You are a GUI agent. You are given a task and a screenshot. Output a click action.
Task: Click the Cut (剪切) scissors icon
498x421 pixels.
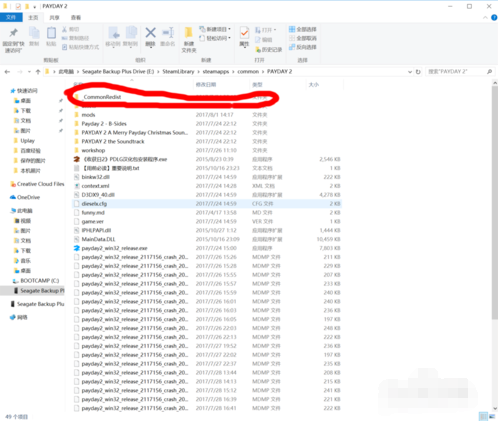click(71, 29)
